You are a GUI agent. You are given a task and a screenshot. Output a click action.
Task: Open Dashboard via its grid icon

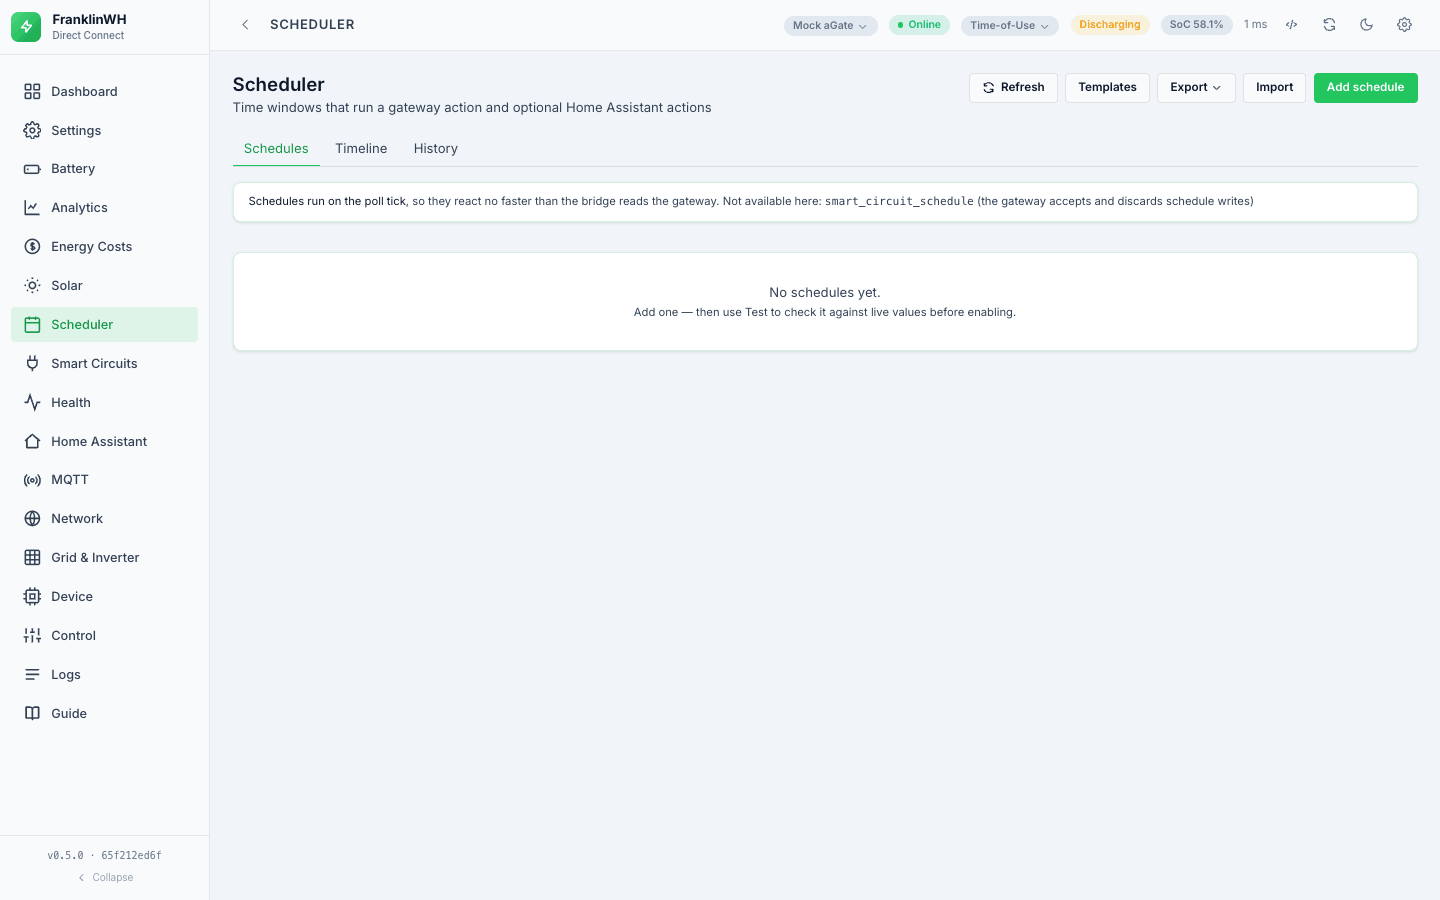[32, 91]
